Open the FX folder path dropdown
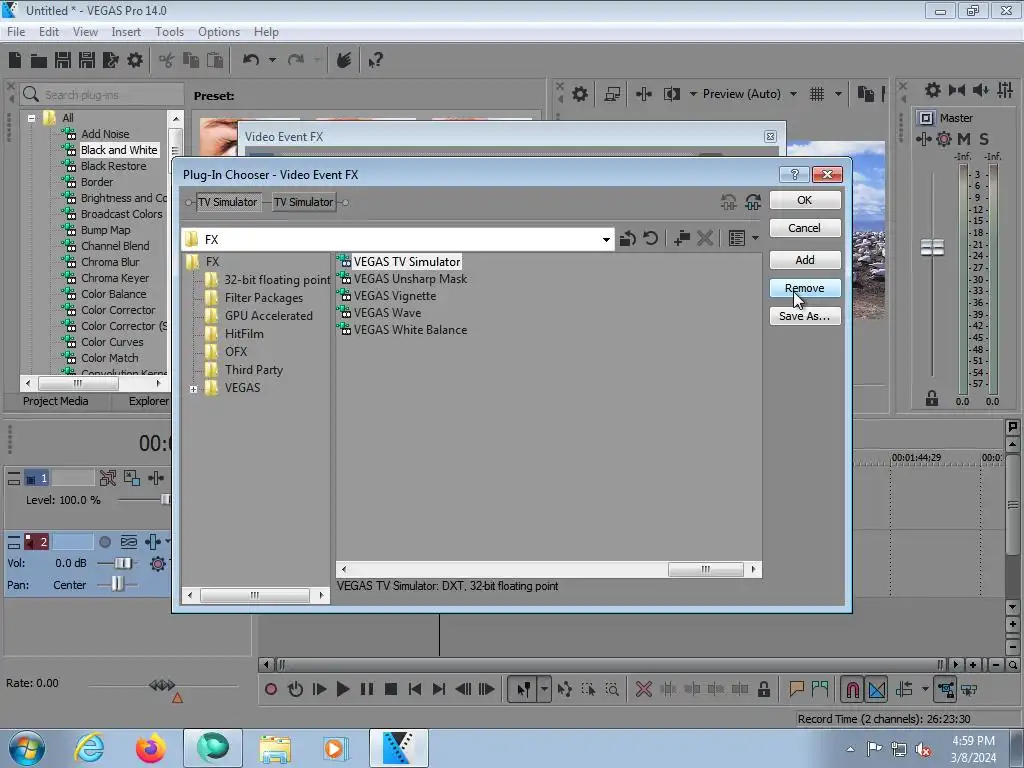 coord(606,240)
